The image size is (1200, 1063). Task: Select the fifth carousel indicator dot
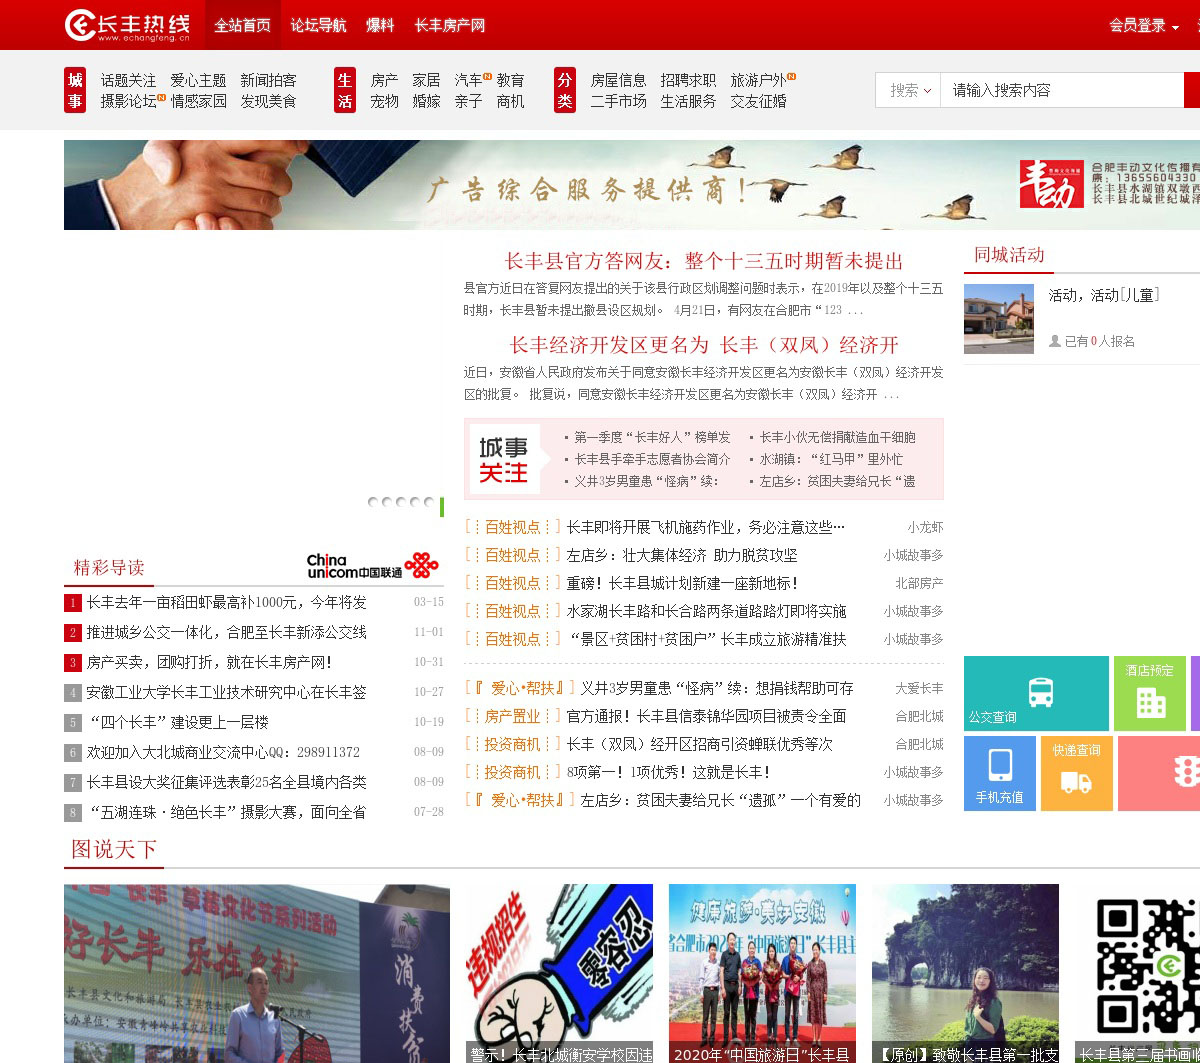[429, 502]
